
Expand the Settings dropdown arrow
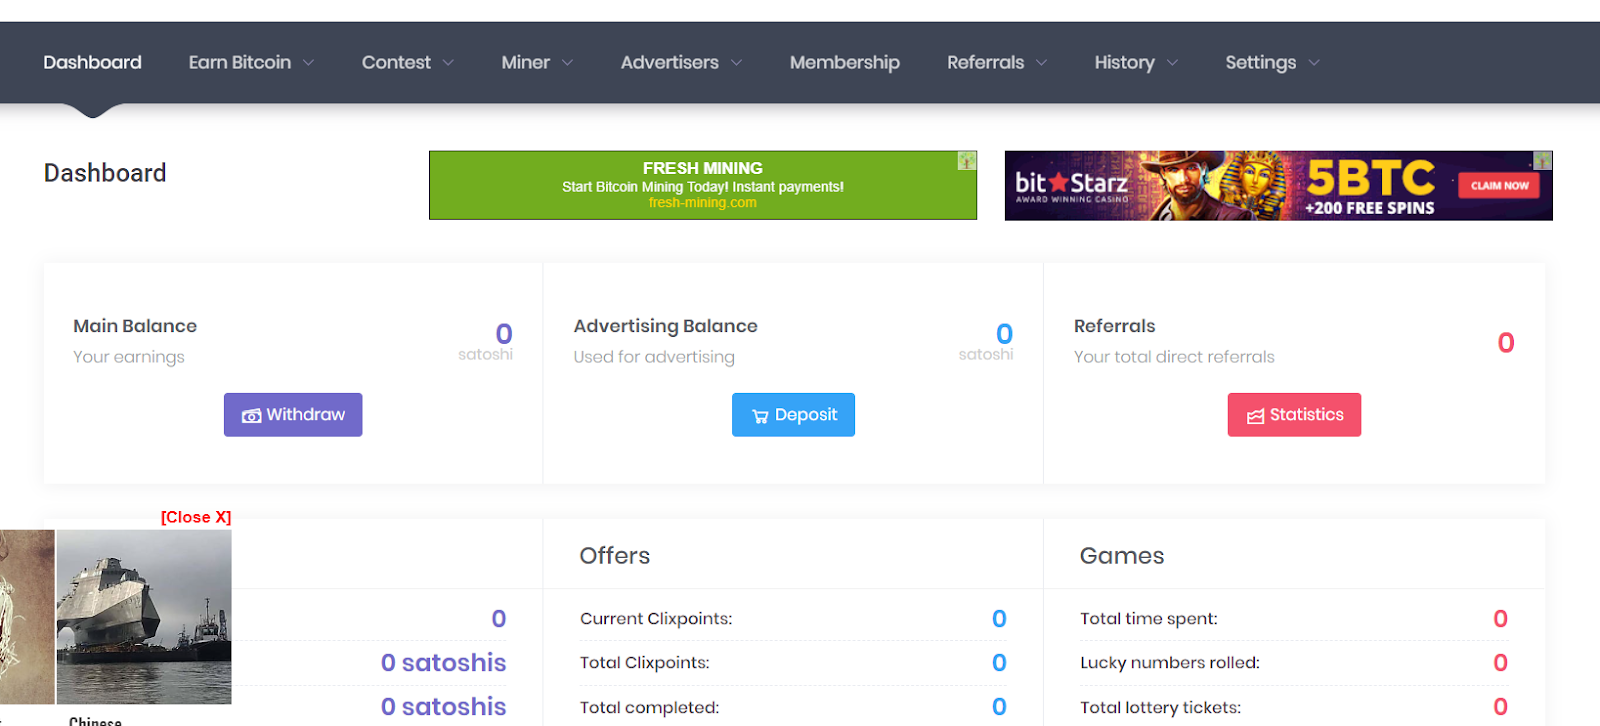(x=1314, y=63)
